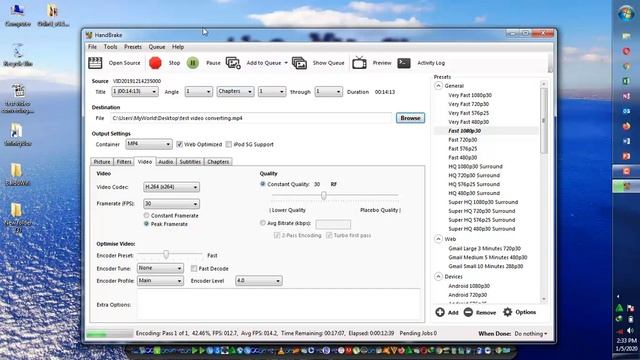Click the destination File path field

tap(251, 118)
